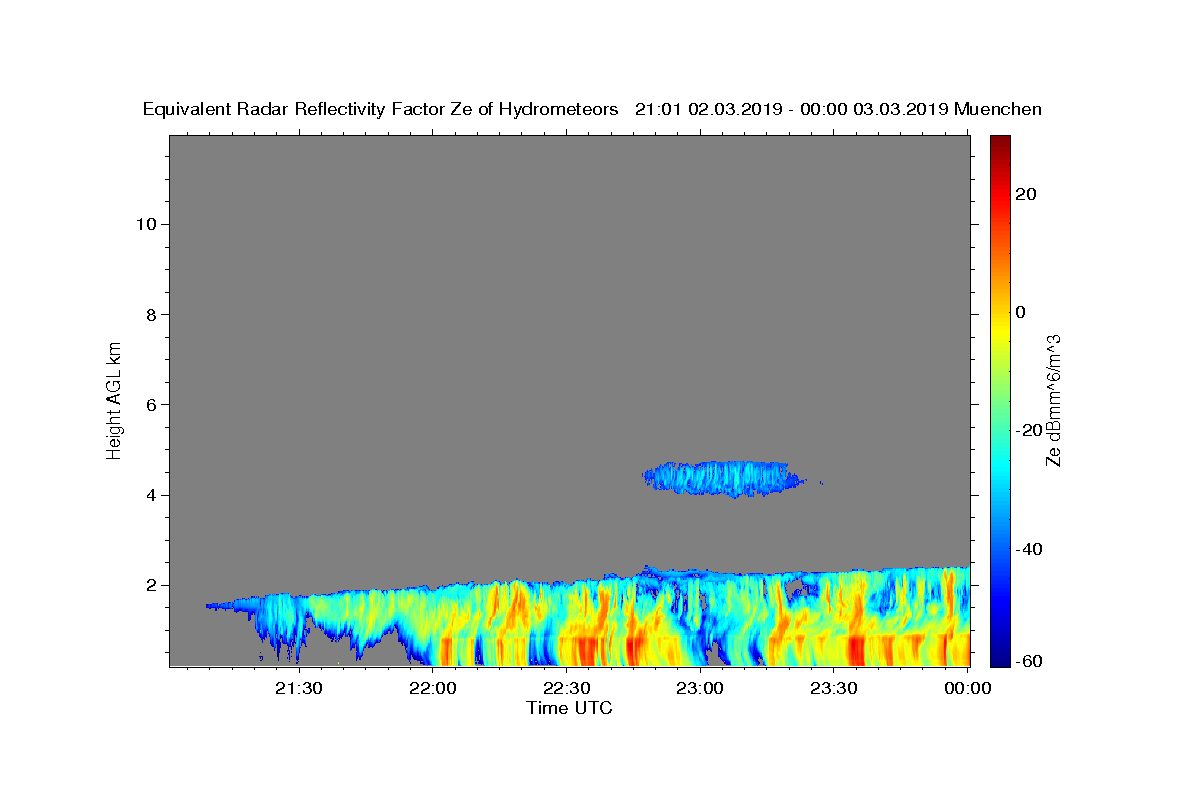Click the dark blue bottom of the colorbar

[x=1000, y=659]
